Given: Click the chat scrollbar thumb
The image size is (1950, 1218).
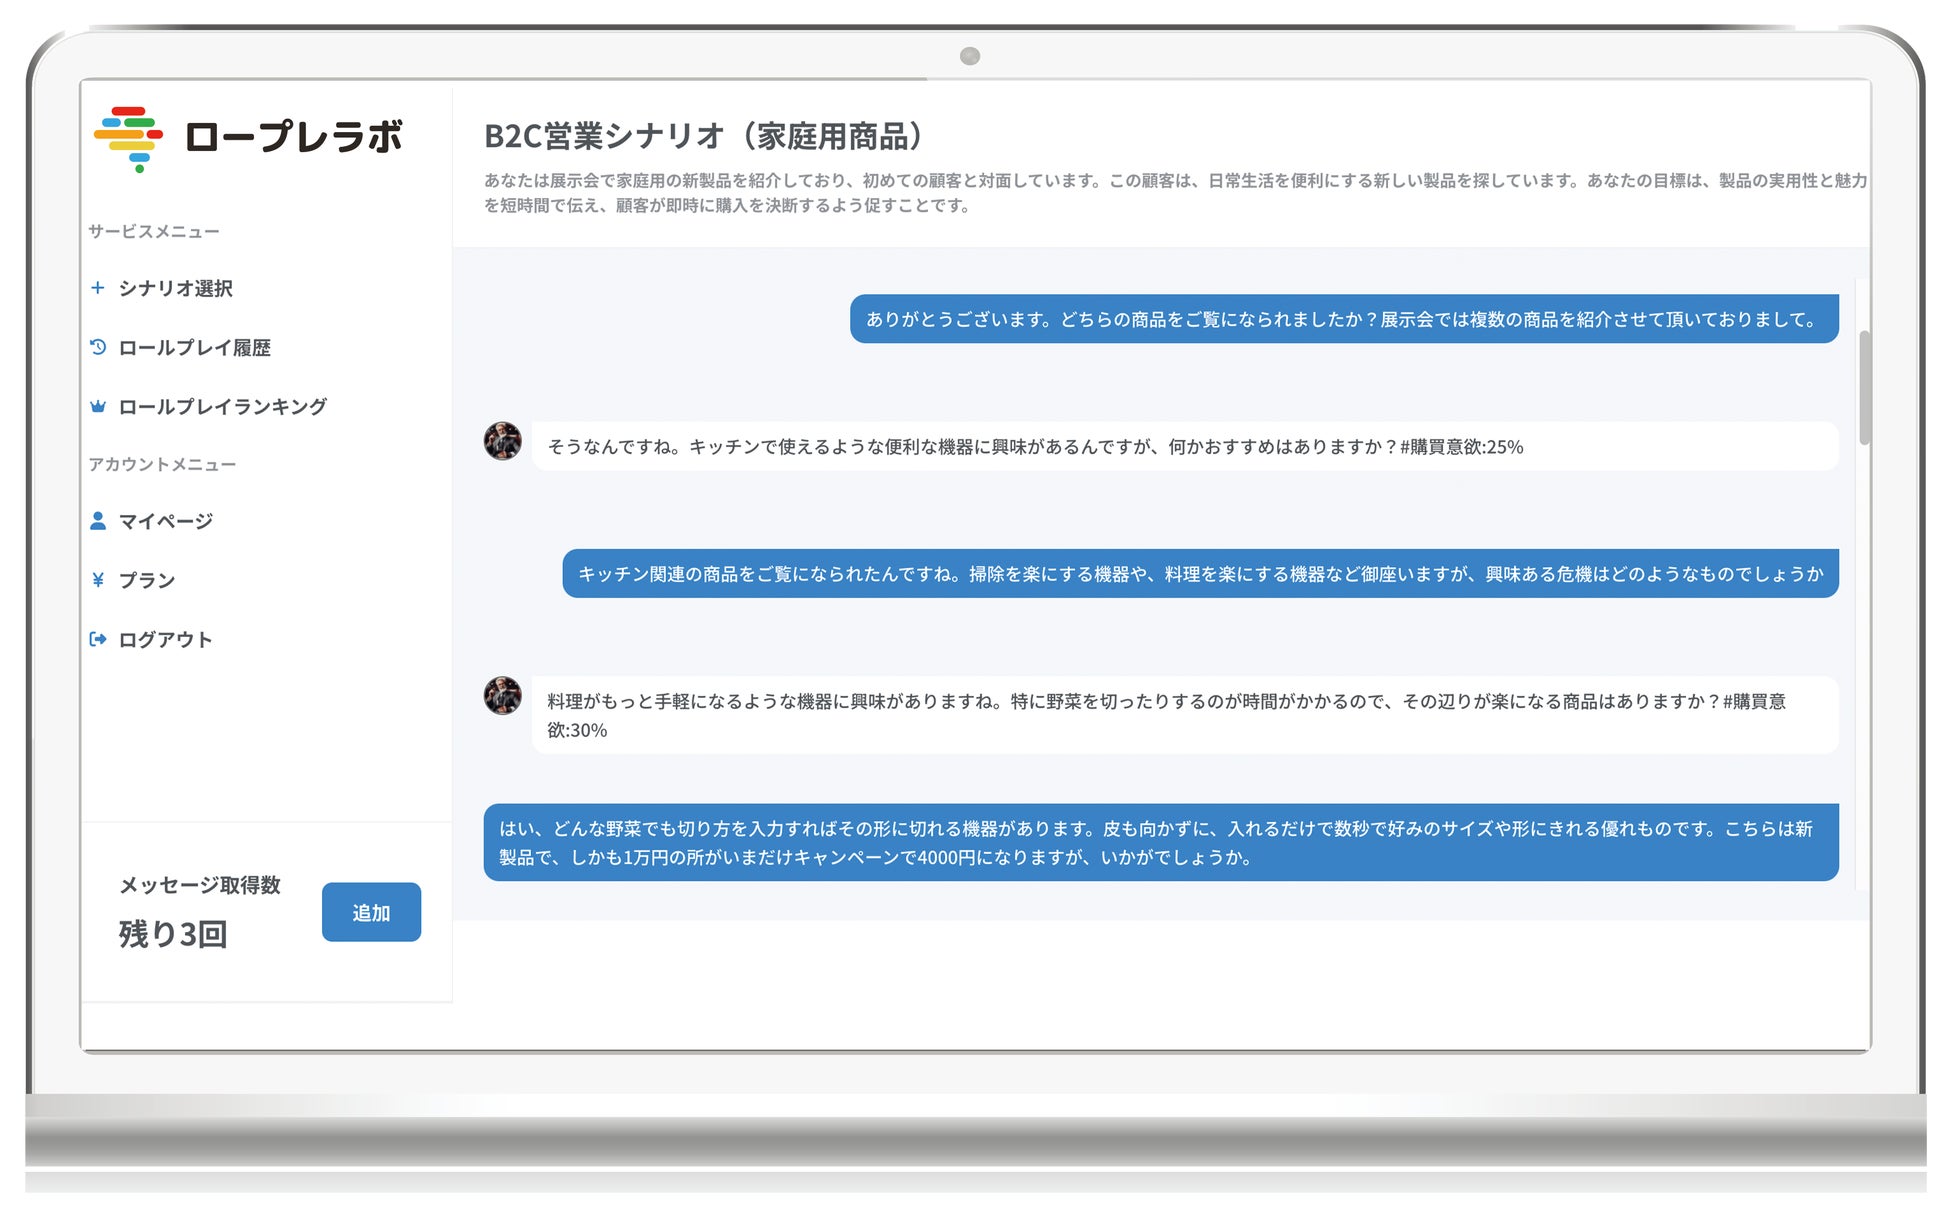Looking at the screenshot, I should coord(1864,388).
